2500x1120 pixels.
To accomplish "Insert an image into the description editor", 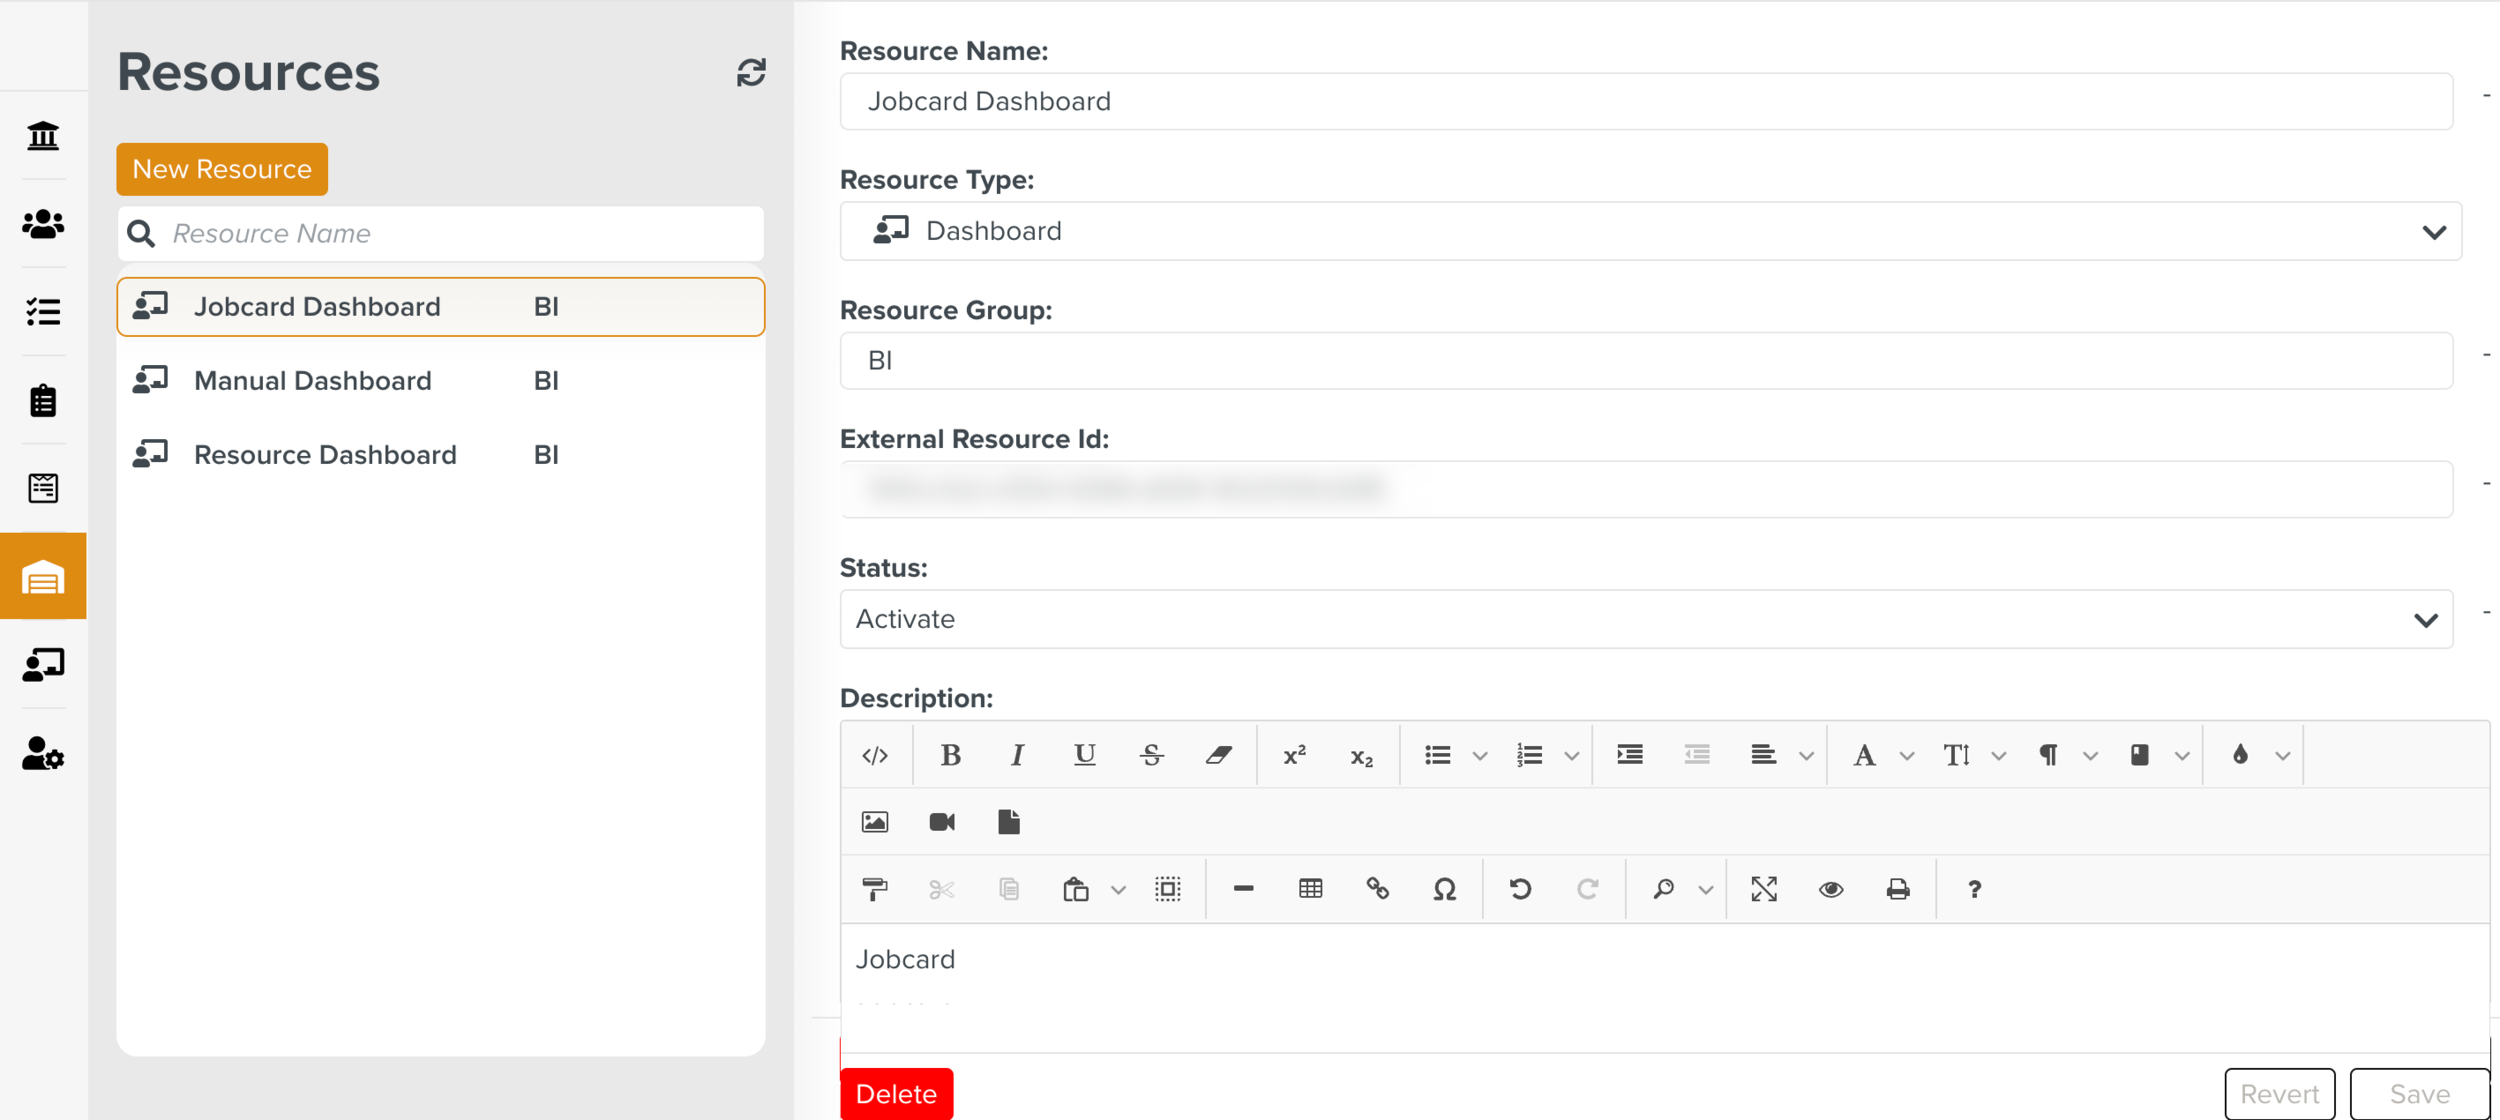I will pos(875,822).
